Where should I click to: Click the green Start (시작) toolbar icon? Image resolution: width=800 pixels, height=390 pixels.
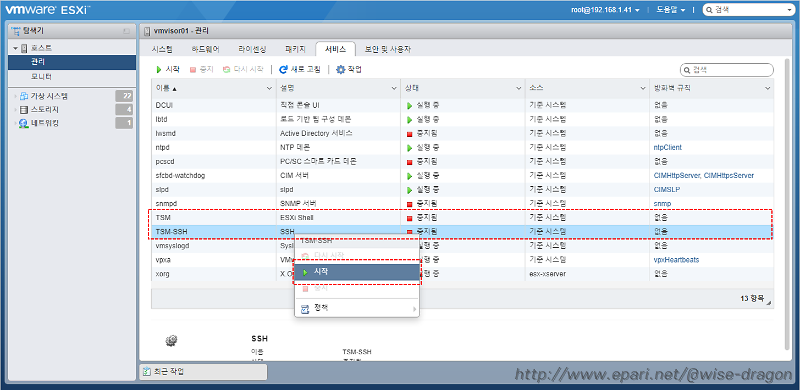159,69
